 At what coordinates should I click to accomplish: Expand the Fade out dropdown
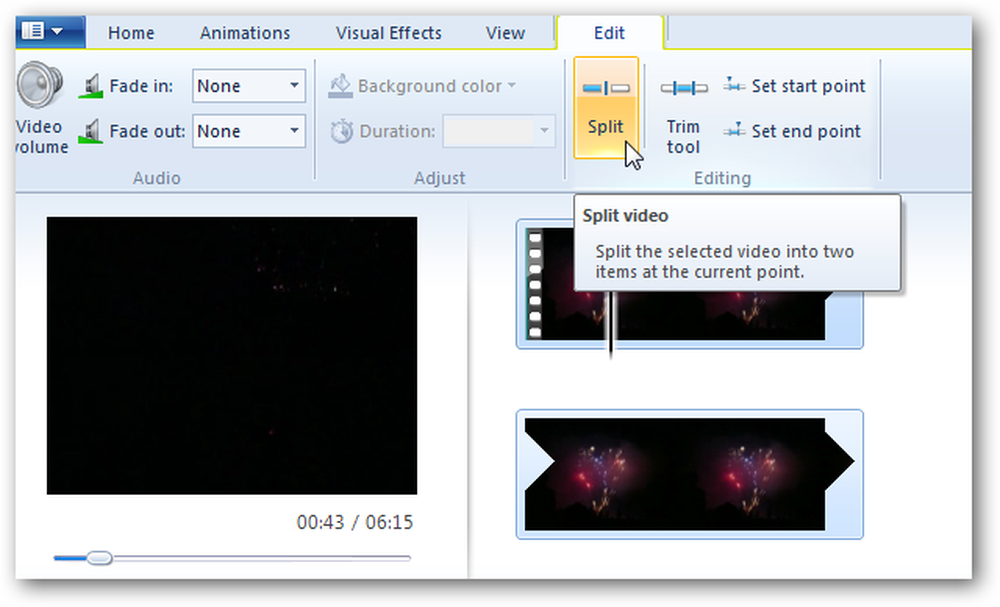point(294,131)
